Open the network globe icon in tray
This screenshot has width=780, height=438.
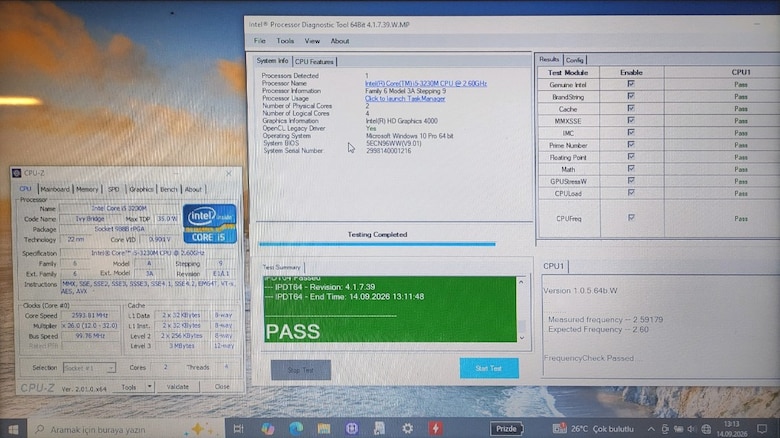(706, 429)
